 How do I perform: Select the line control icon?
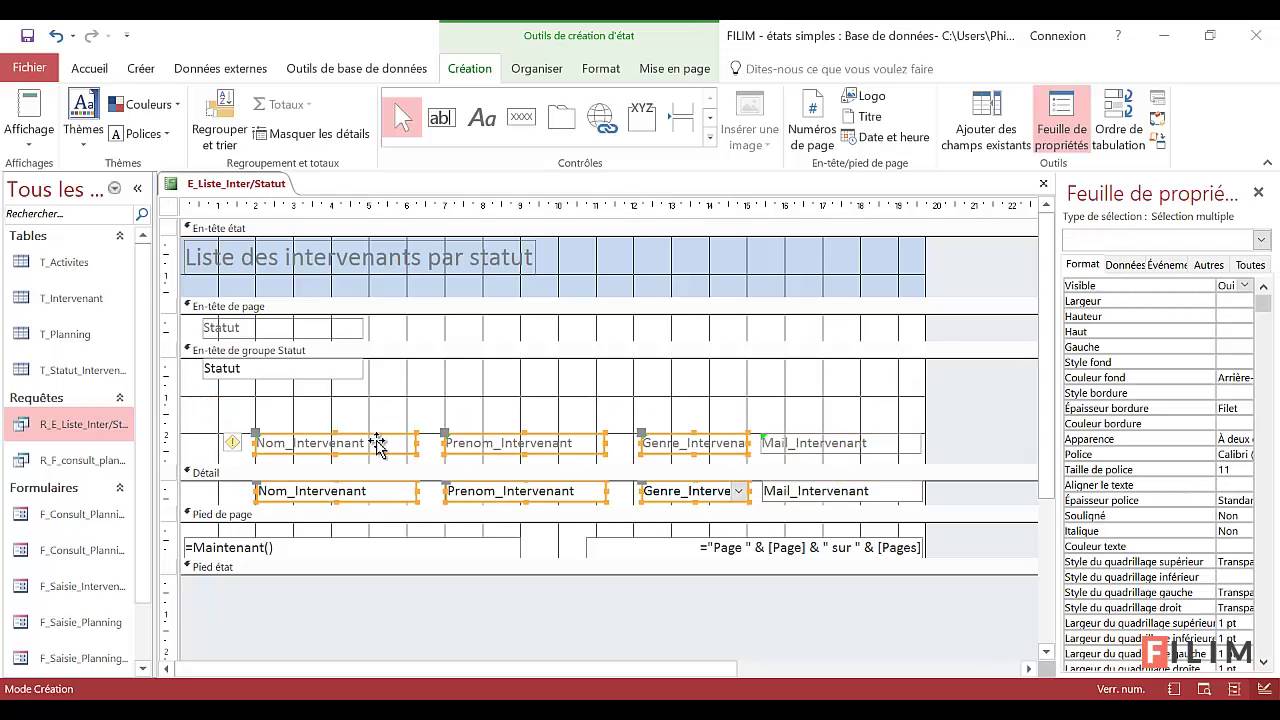[681, 117]
